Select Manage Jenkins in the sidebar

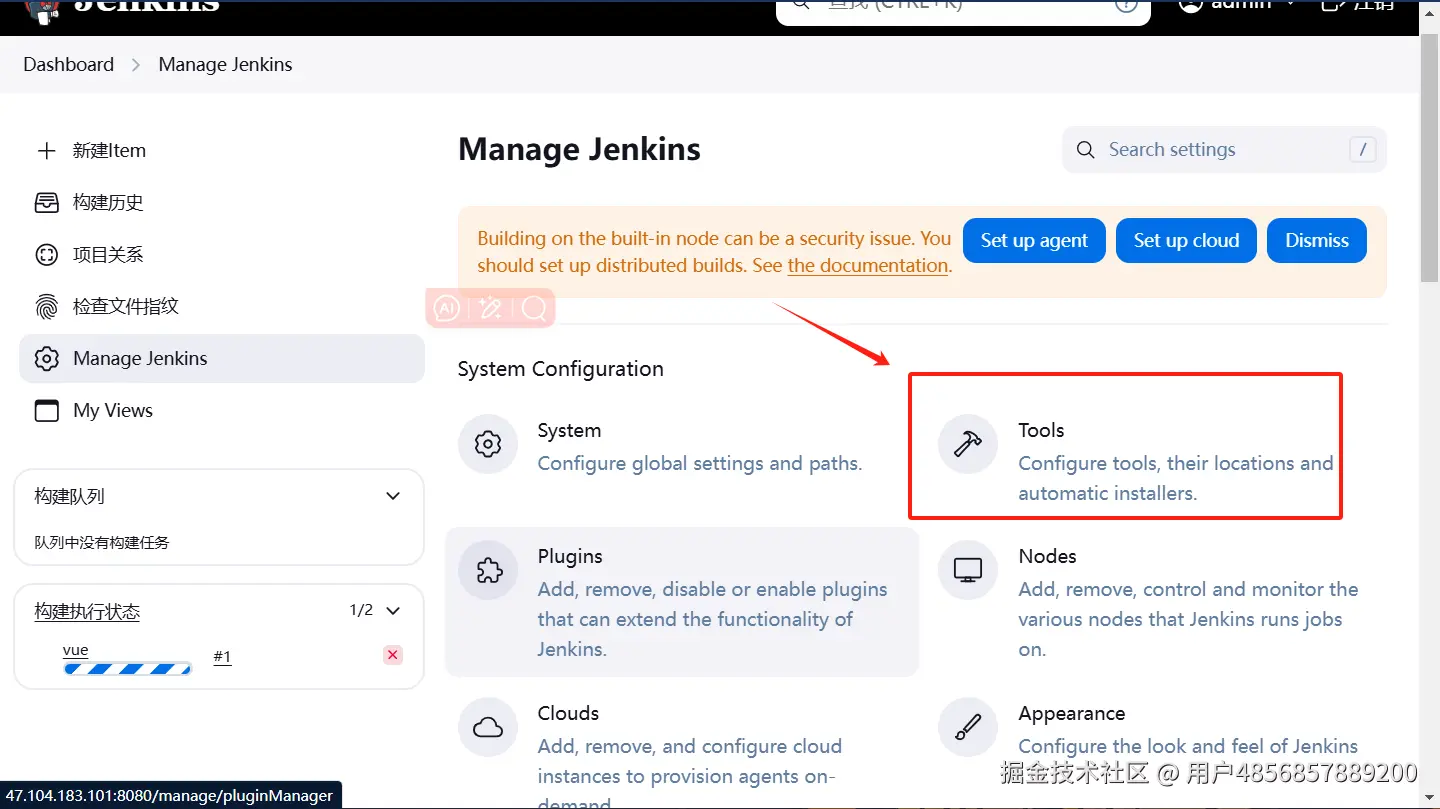pyautogui.click(x=222, y=359)
